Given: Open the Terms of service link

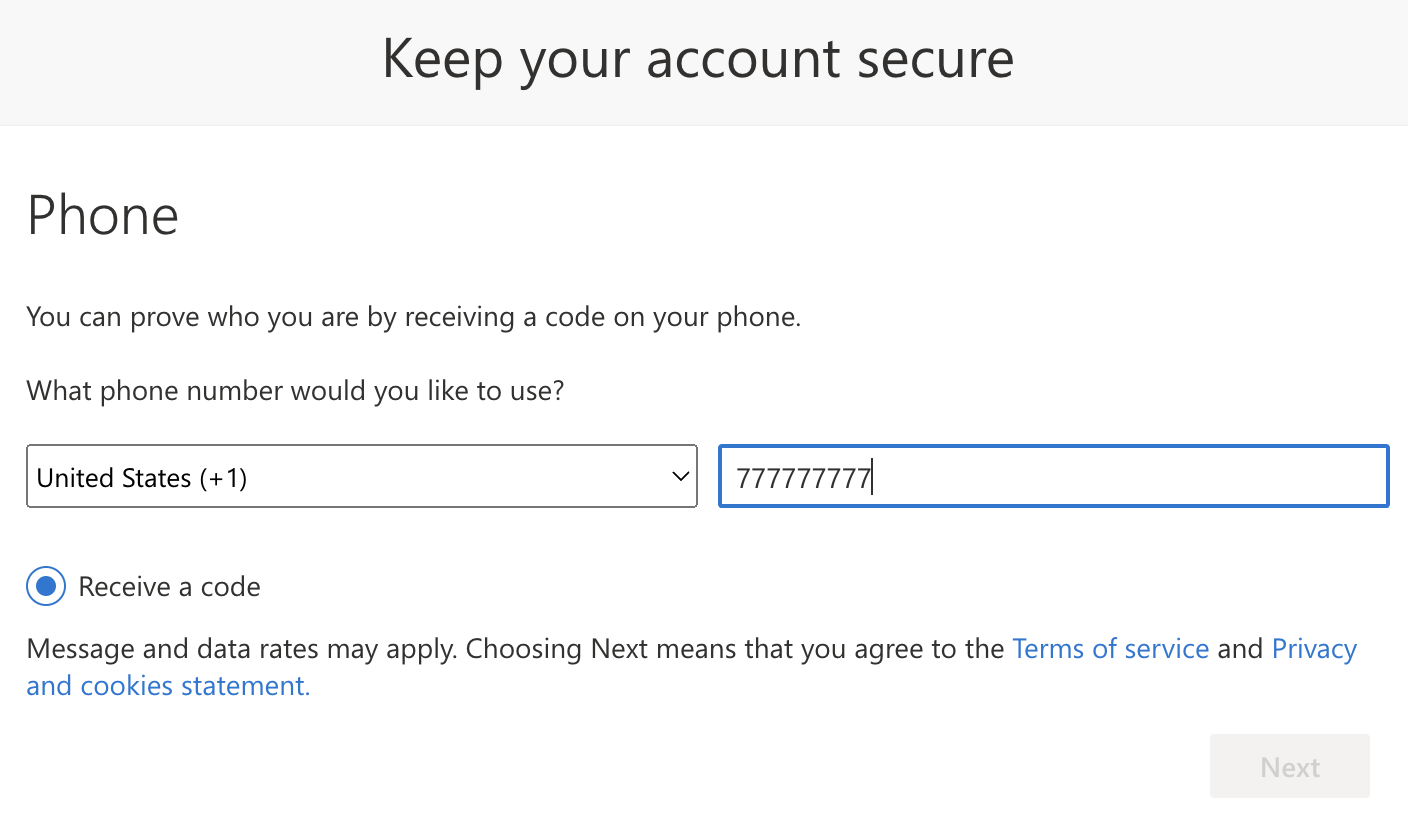Looking at the screenshot, I should pyautogui.click(x=1110, y=649).
